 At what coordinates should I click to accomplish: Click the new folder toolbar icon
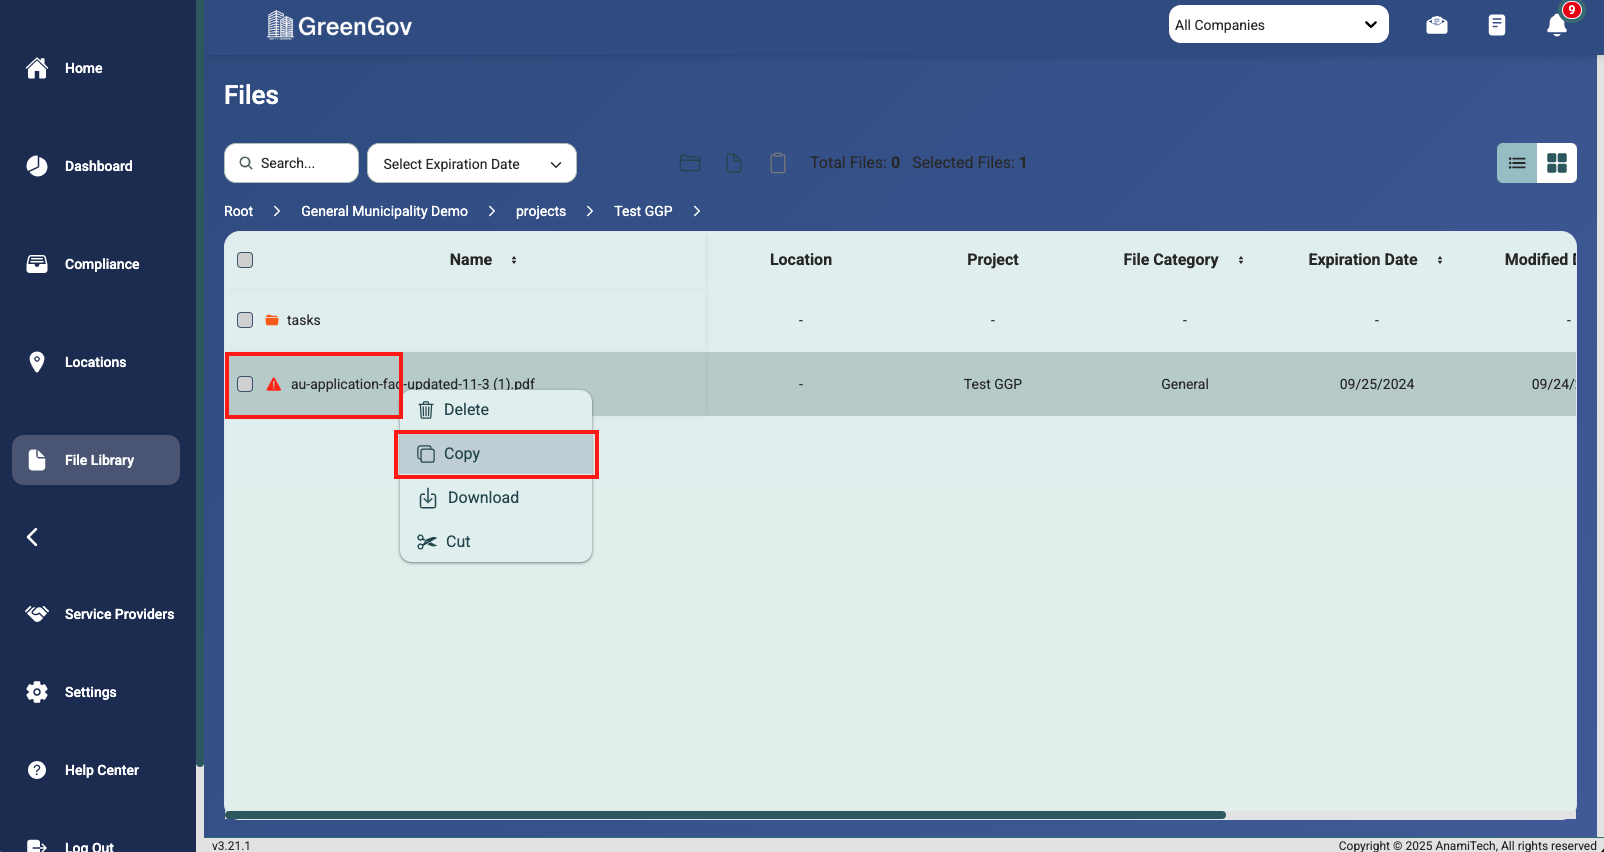[690, 163]
